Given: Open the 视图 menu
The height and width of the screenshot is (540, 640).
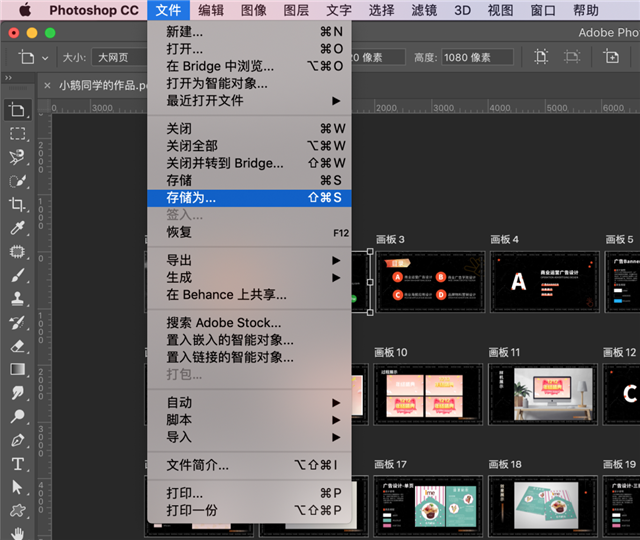Looking at the screenshot, I should click(500, 10).
